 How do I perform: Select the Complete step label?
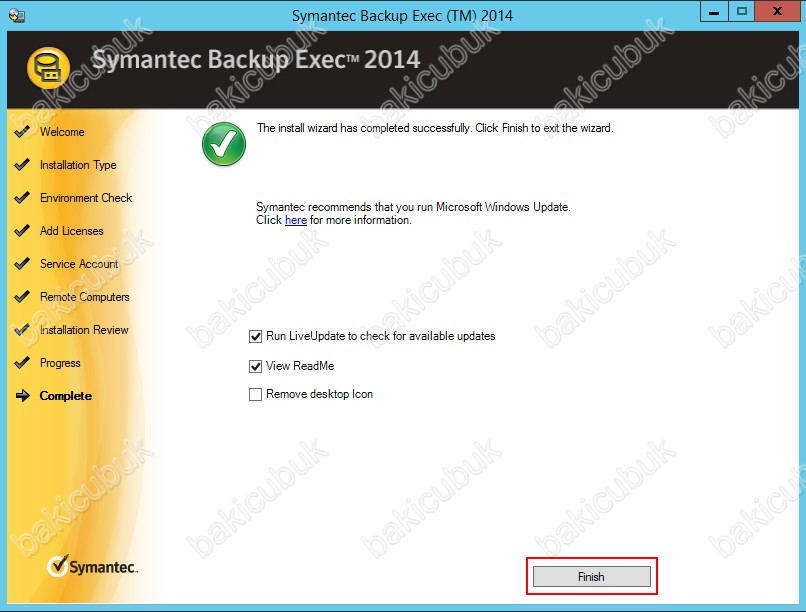click(66, 396)
